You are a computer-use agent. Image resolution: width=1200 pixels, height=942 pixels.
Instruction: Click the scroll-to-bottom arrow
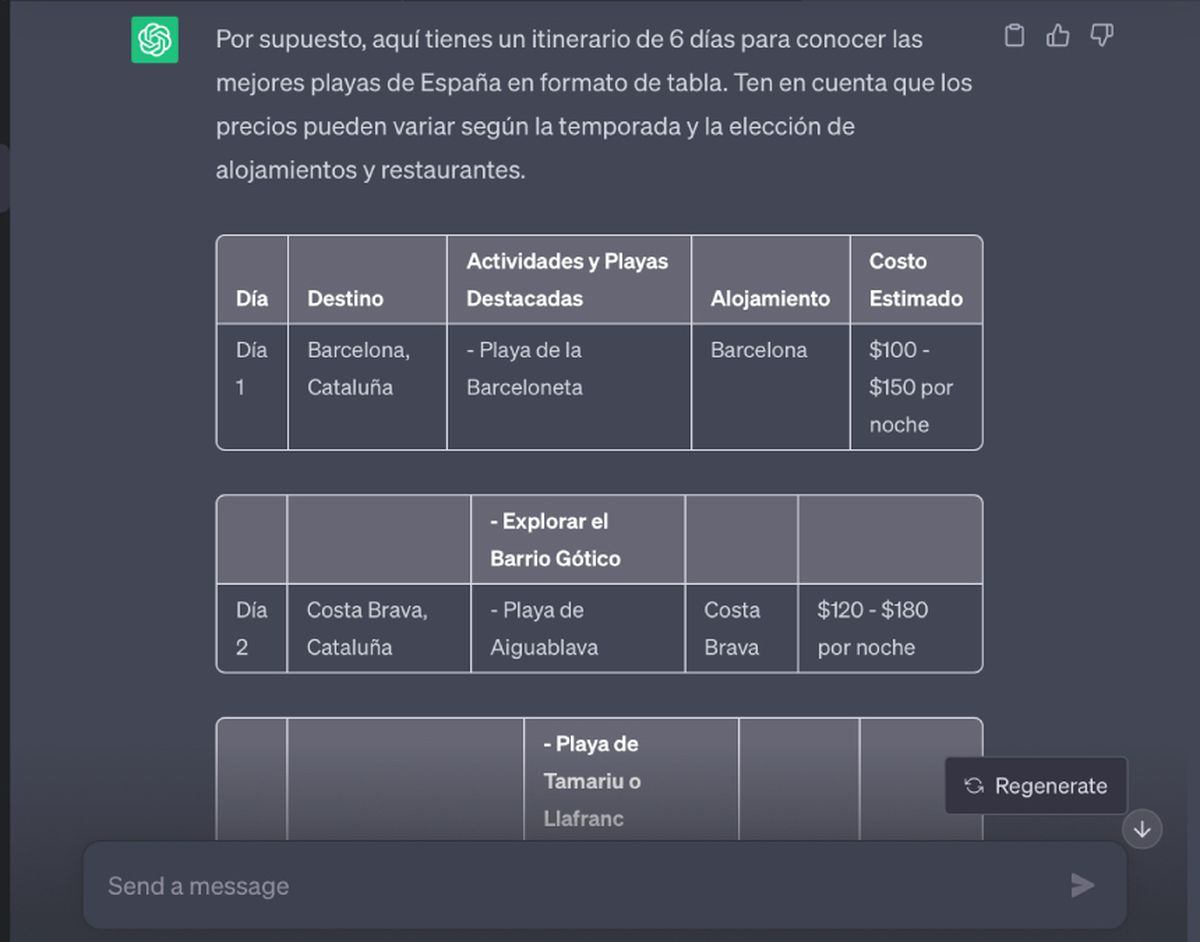click(1141, 829)
